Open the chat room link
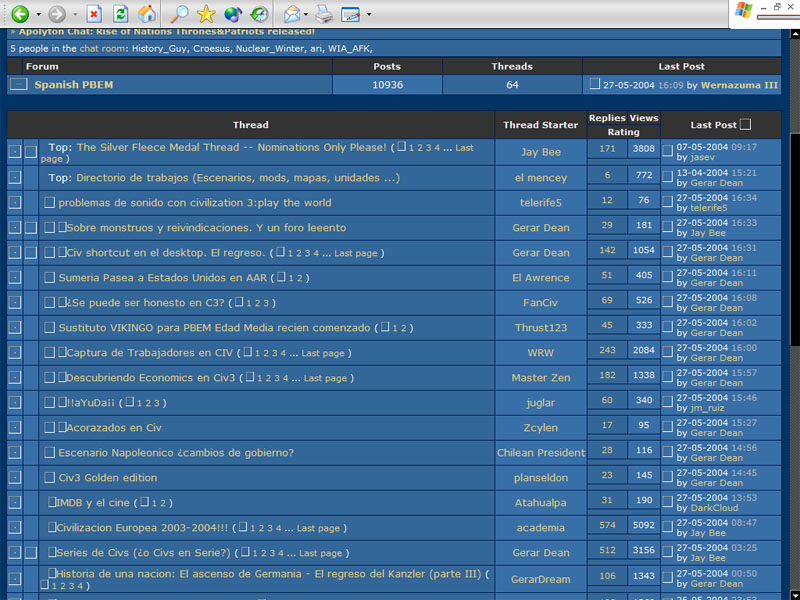This screenshot has width=800, height=600. (102, 49)
